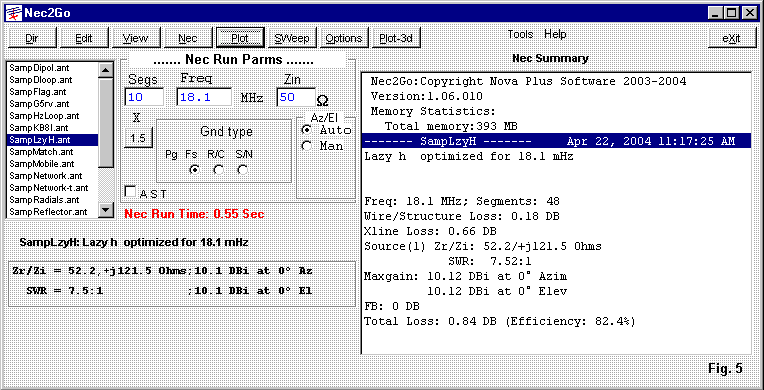Click the Edit toolbar button
The width and height of the screenshot is (764, 390).
pos(84,38)
